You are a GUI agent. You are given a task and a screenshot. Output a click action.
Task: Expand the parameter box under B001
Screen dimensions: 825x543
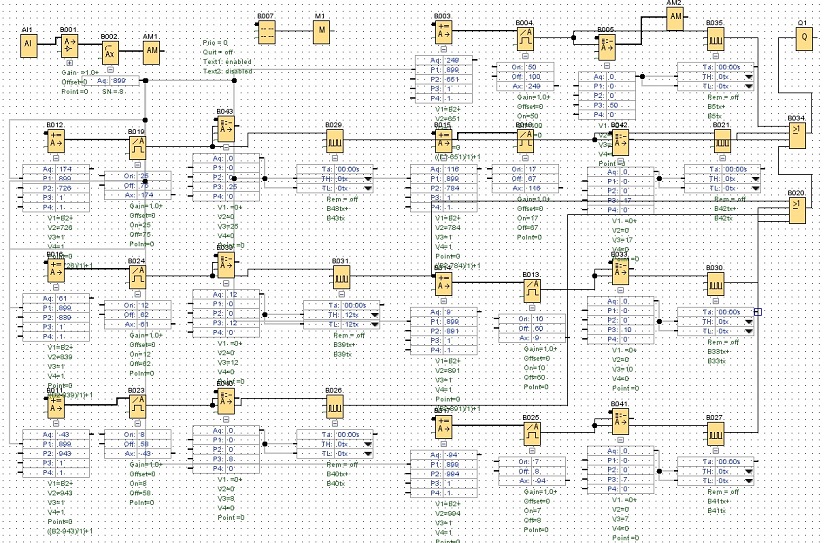69,63
